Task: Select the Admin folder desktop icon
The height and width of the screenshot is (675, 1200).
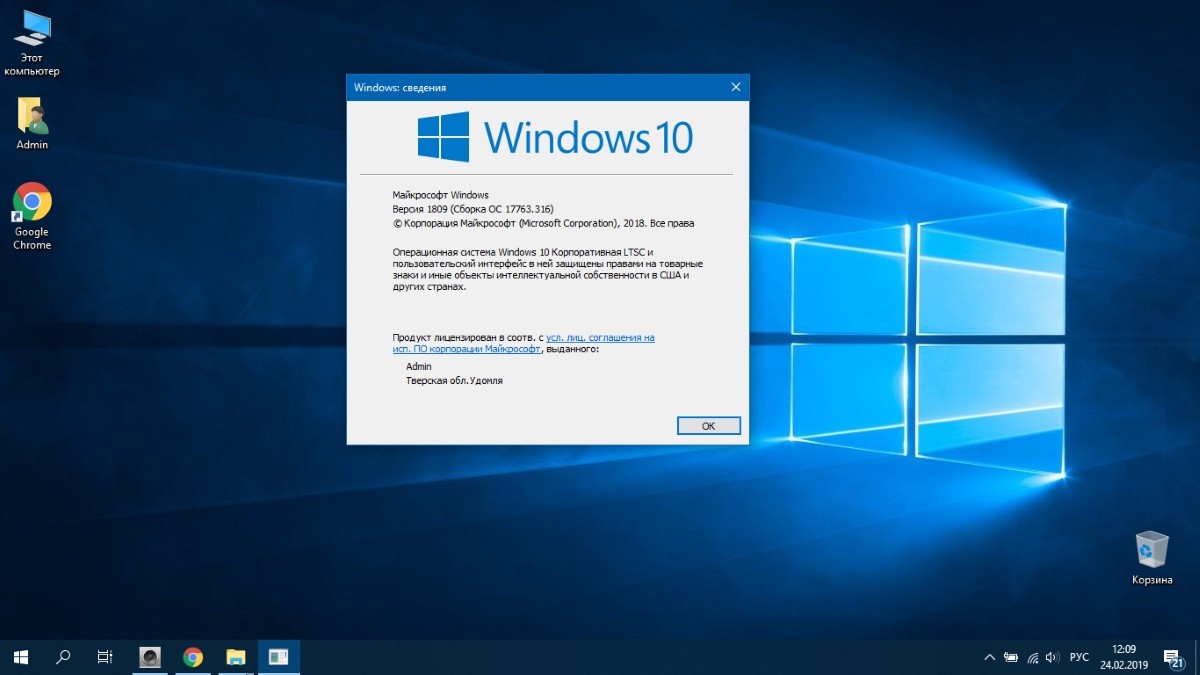Action: click(x=32, y=124)
